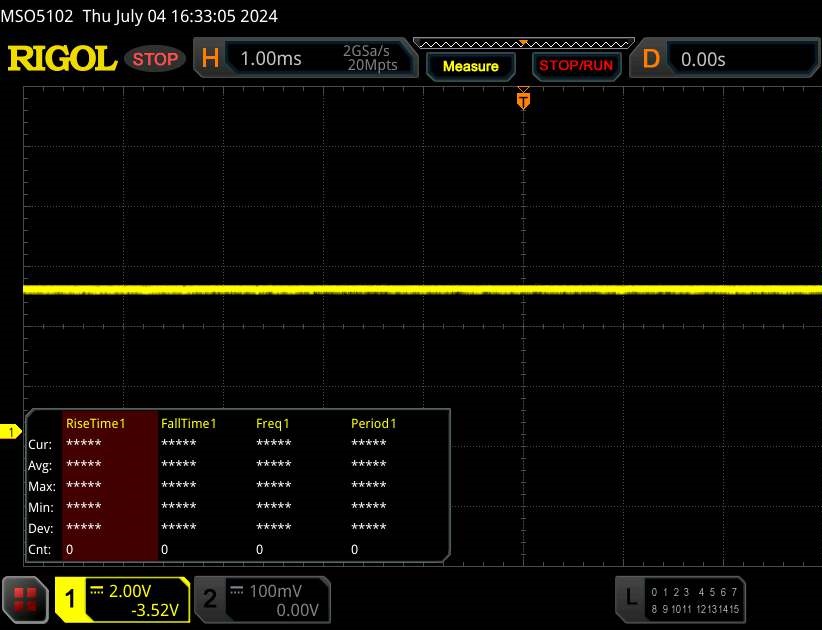Enable channel 2 using its number badge
This screenshot has width=822, height=630.
(x=210, y=599)
